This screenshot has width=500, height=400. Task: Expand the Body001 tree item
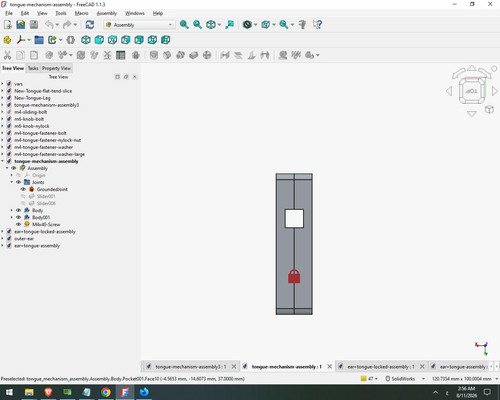pyautogui.click(x=12, y=217)
